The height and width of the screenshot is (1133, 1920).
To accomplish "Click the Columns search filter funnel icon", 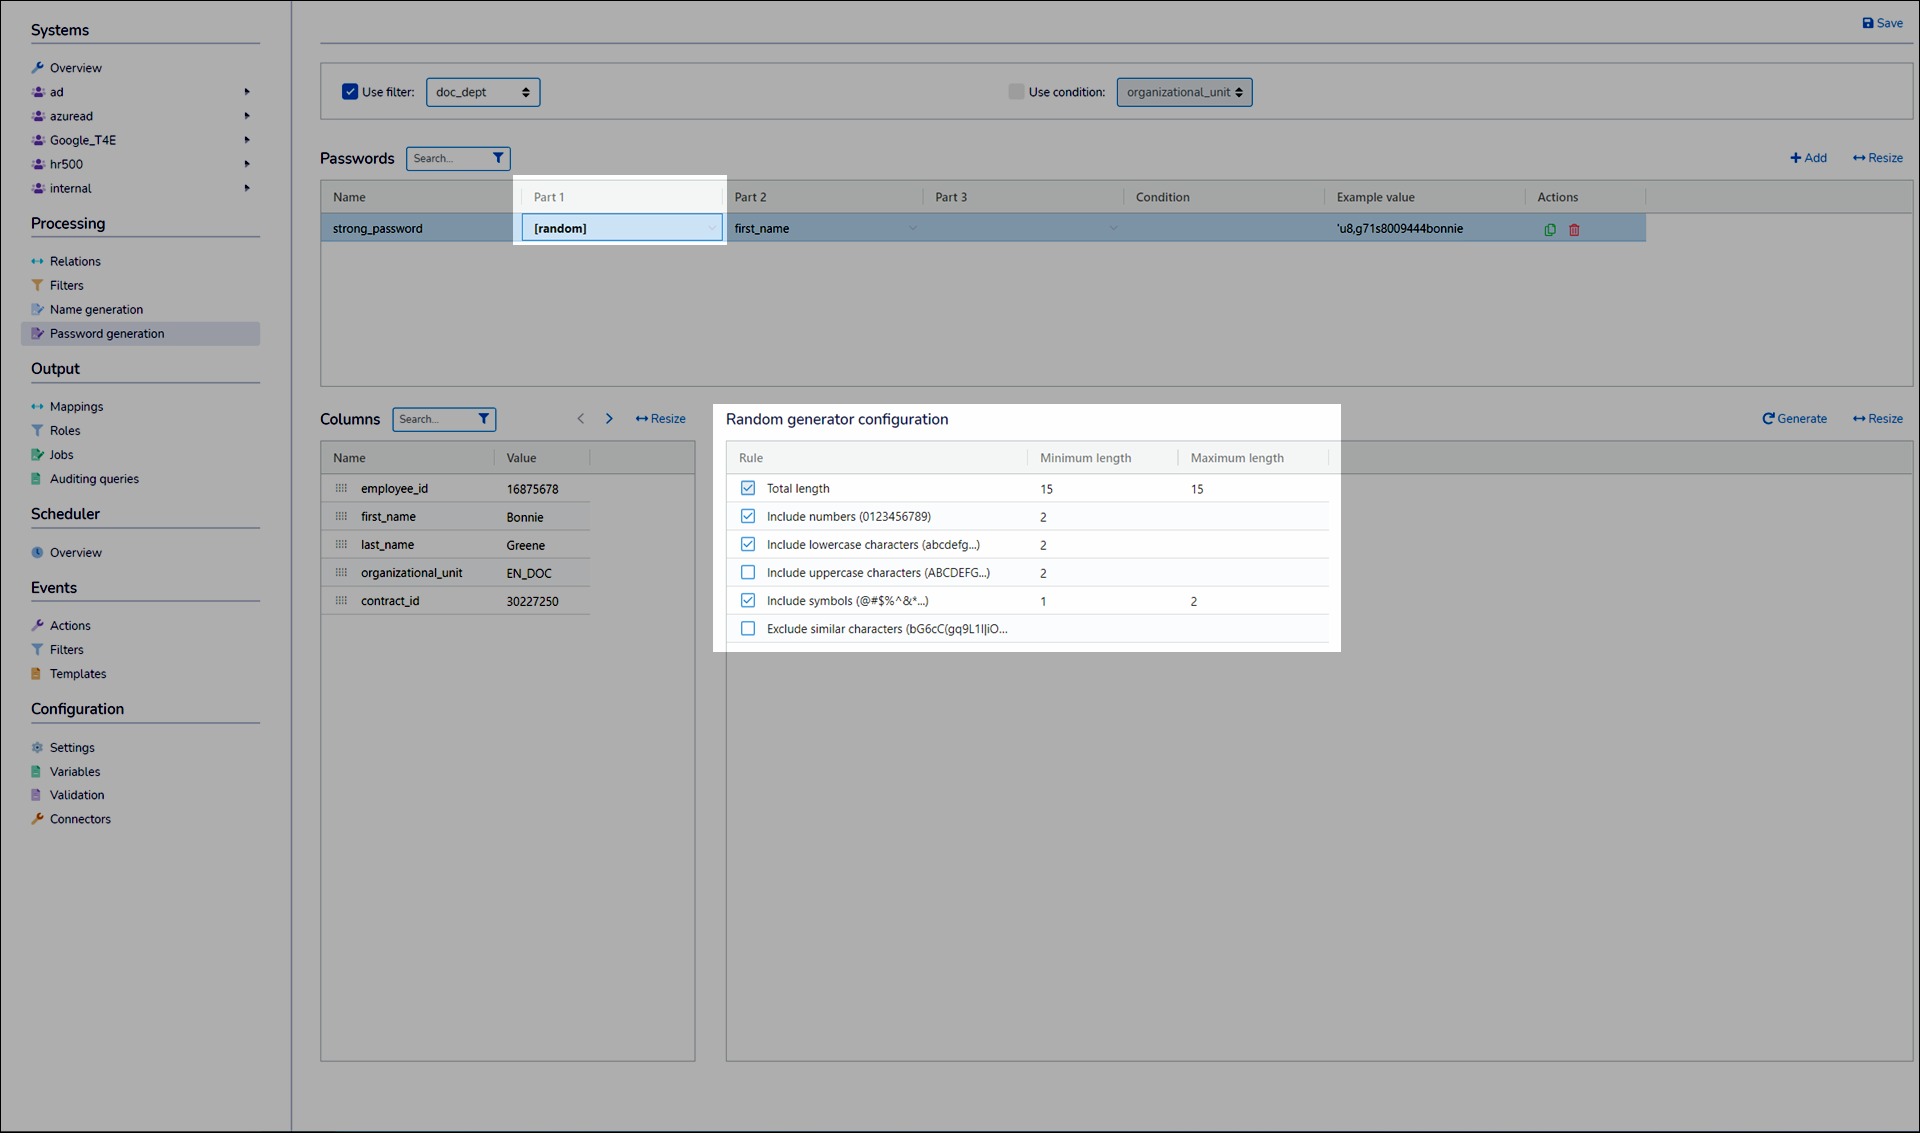I will (483, 419).
